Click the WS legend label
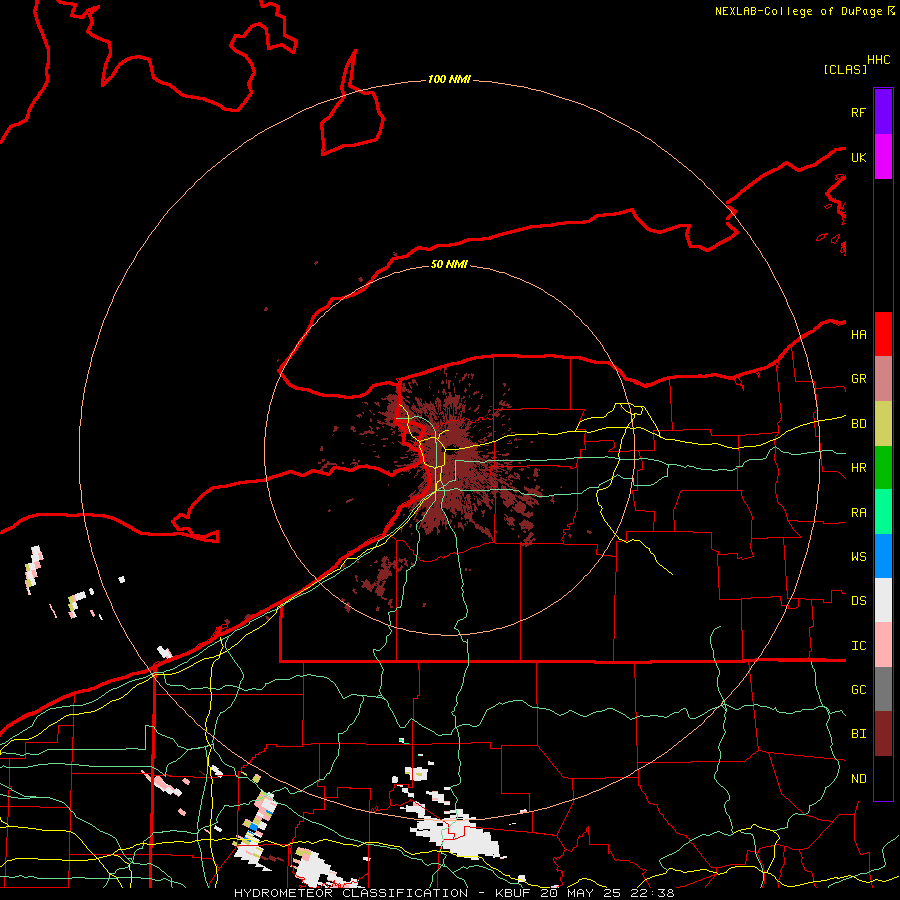Viewport: 900px width, 900px height. tap(858, 557)
